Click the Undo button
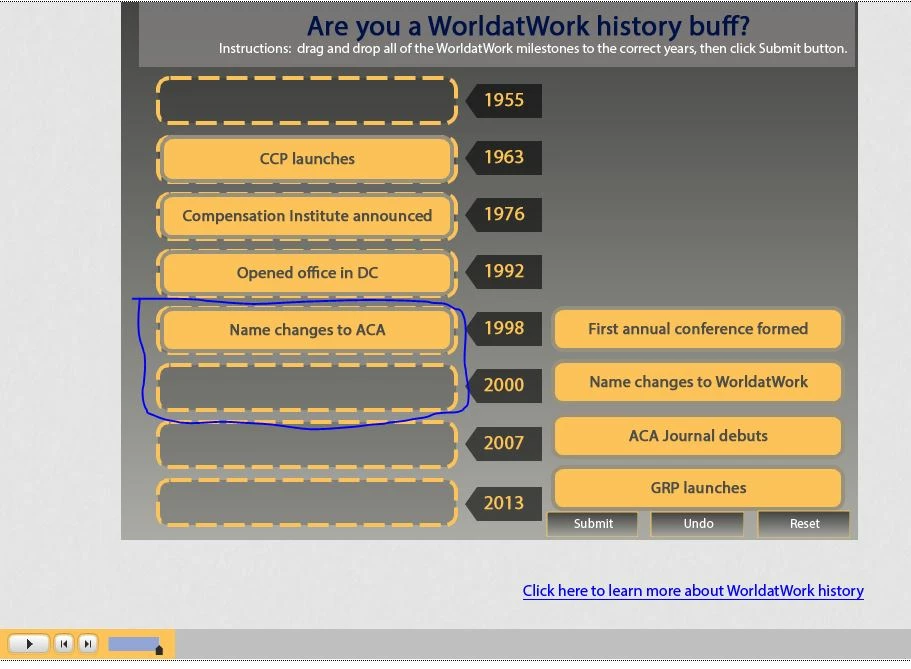The image size is (911, 669). click(698, 524)
